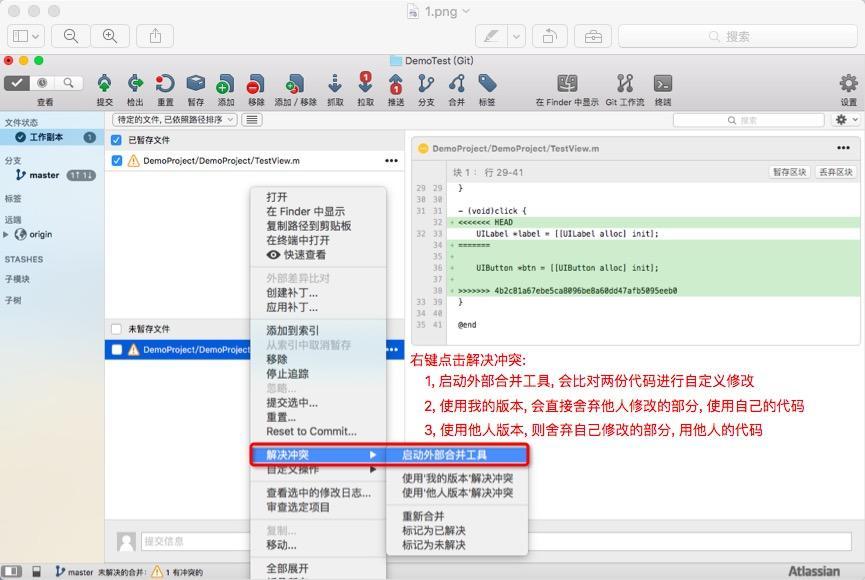
Task: Click the master branch status bar entry
Action: (x=74, y=572)
